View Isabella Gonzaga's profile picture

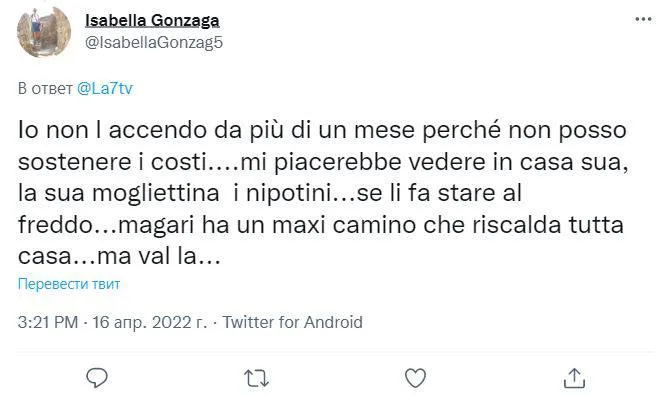coord(44,31)
